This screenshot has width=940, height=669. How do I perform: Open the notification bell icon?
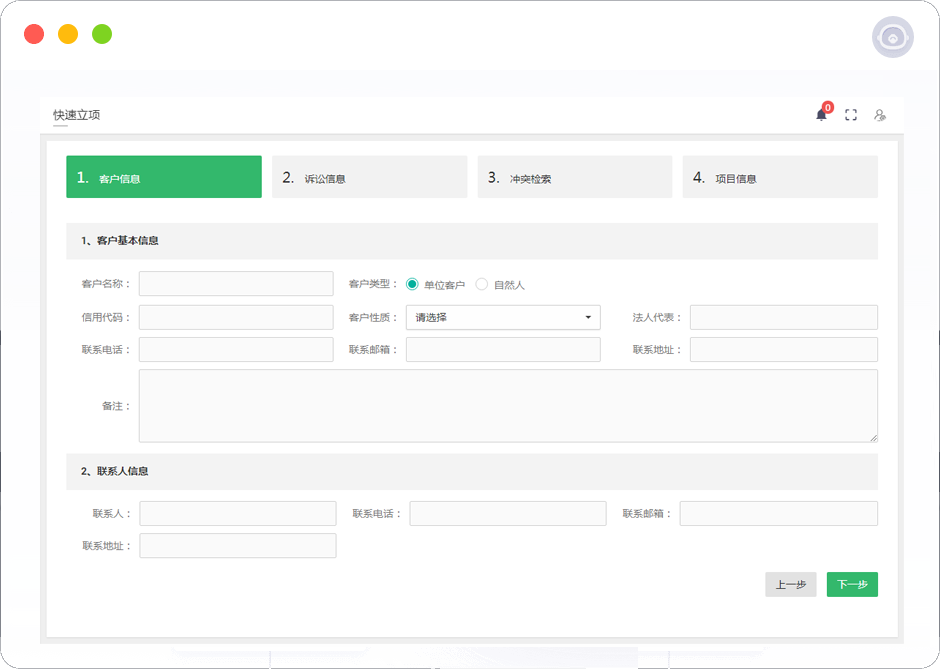click(821, 114)
